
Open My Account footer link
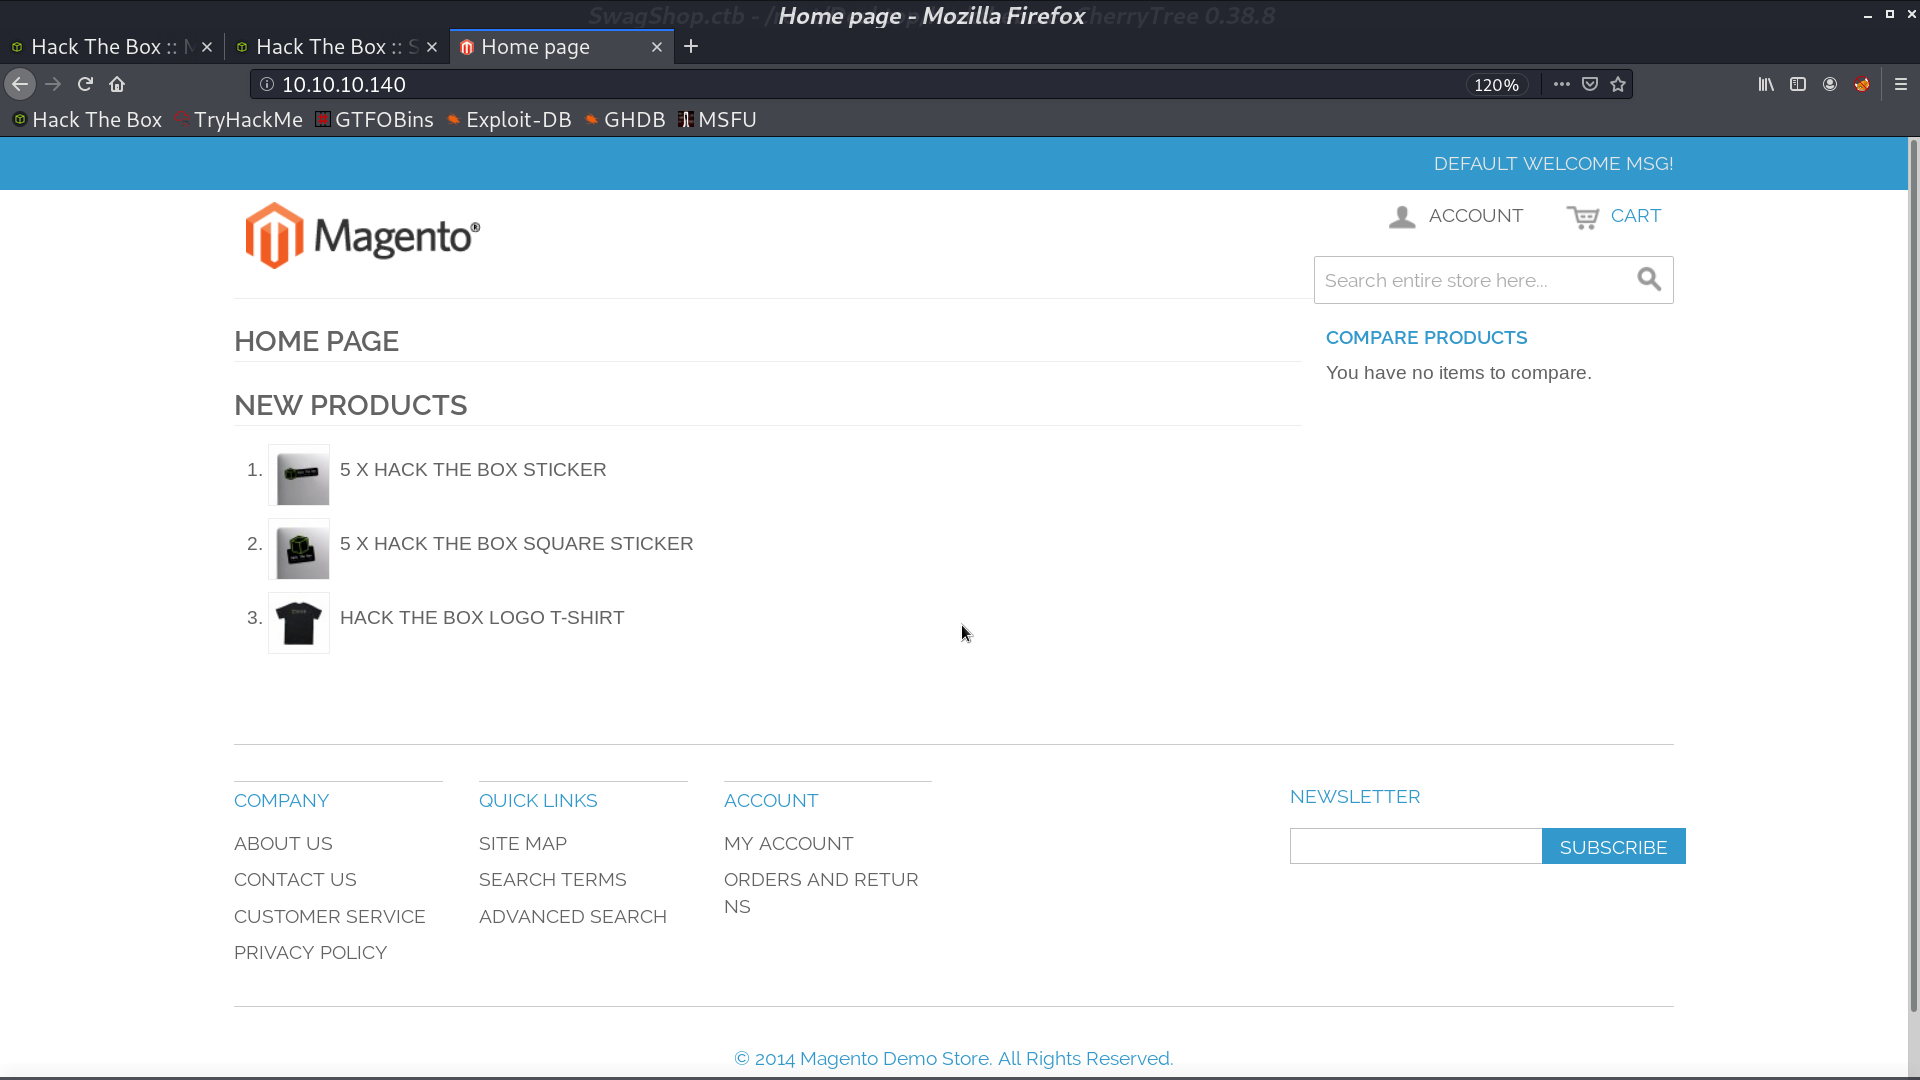coord(789,844)
